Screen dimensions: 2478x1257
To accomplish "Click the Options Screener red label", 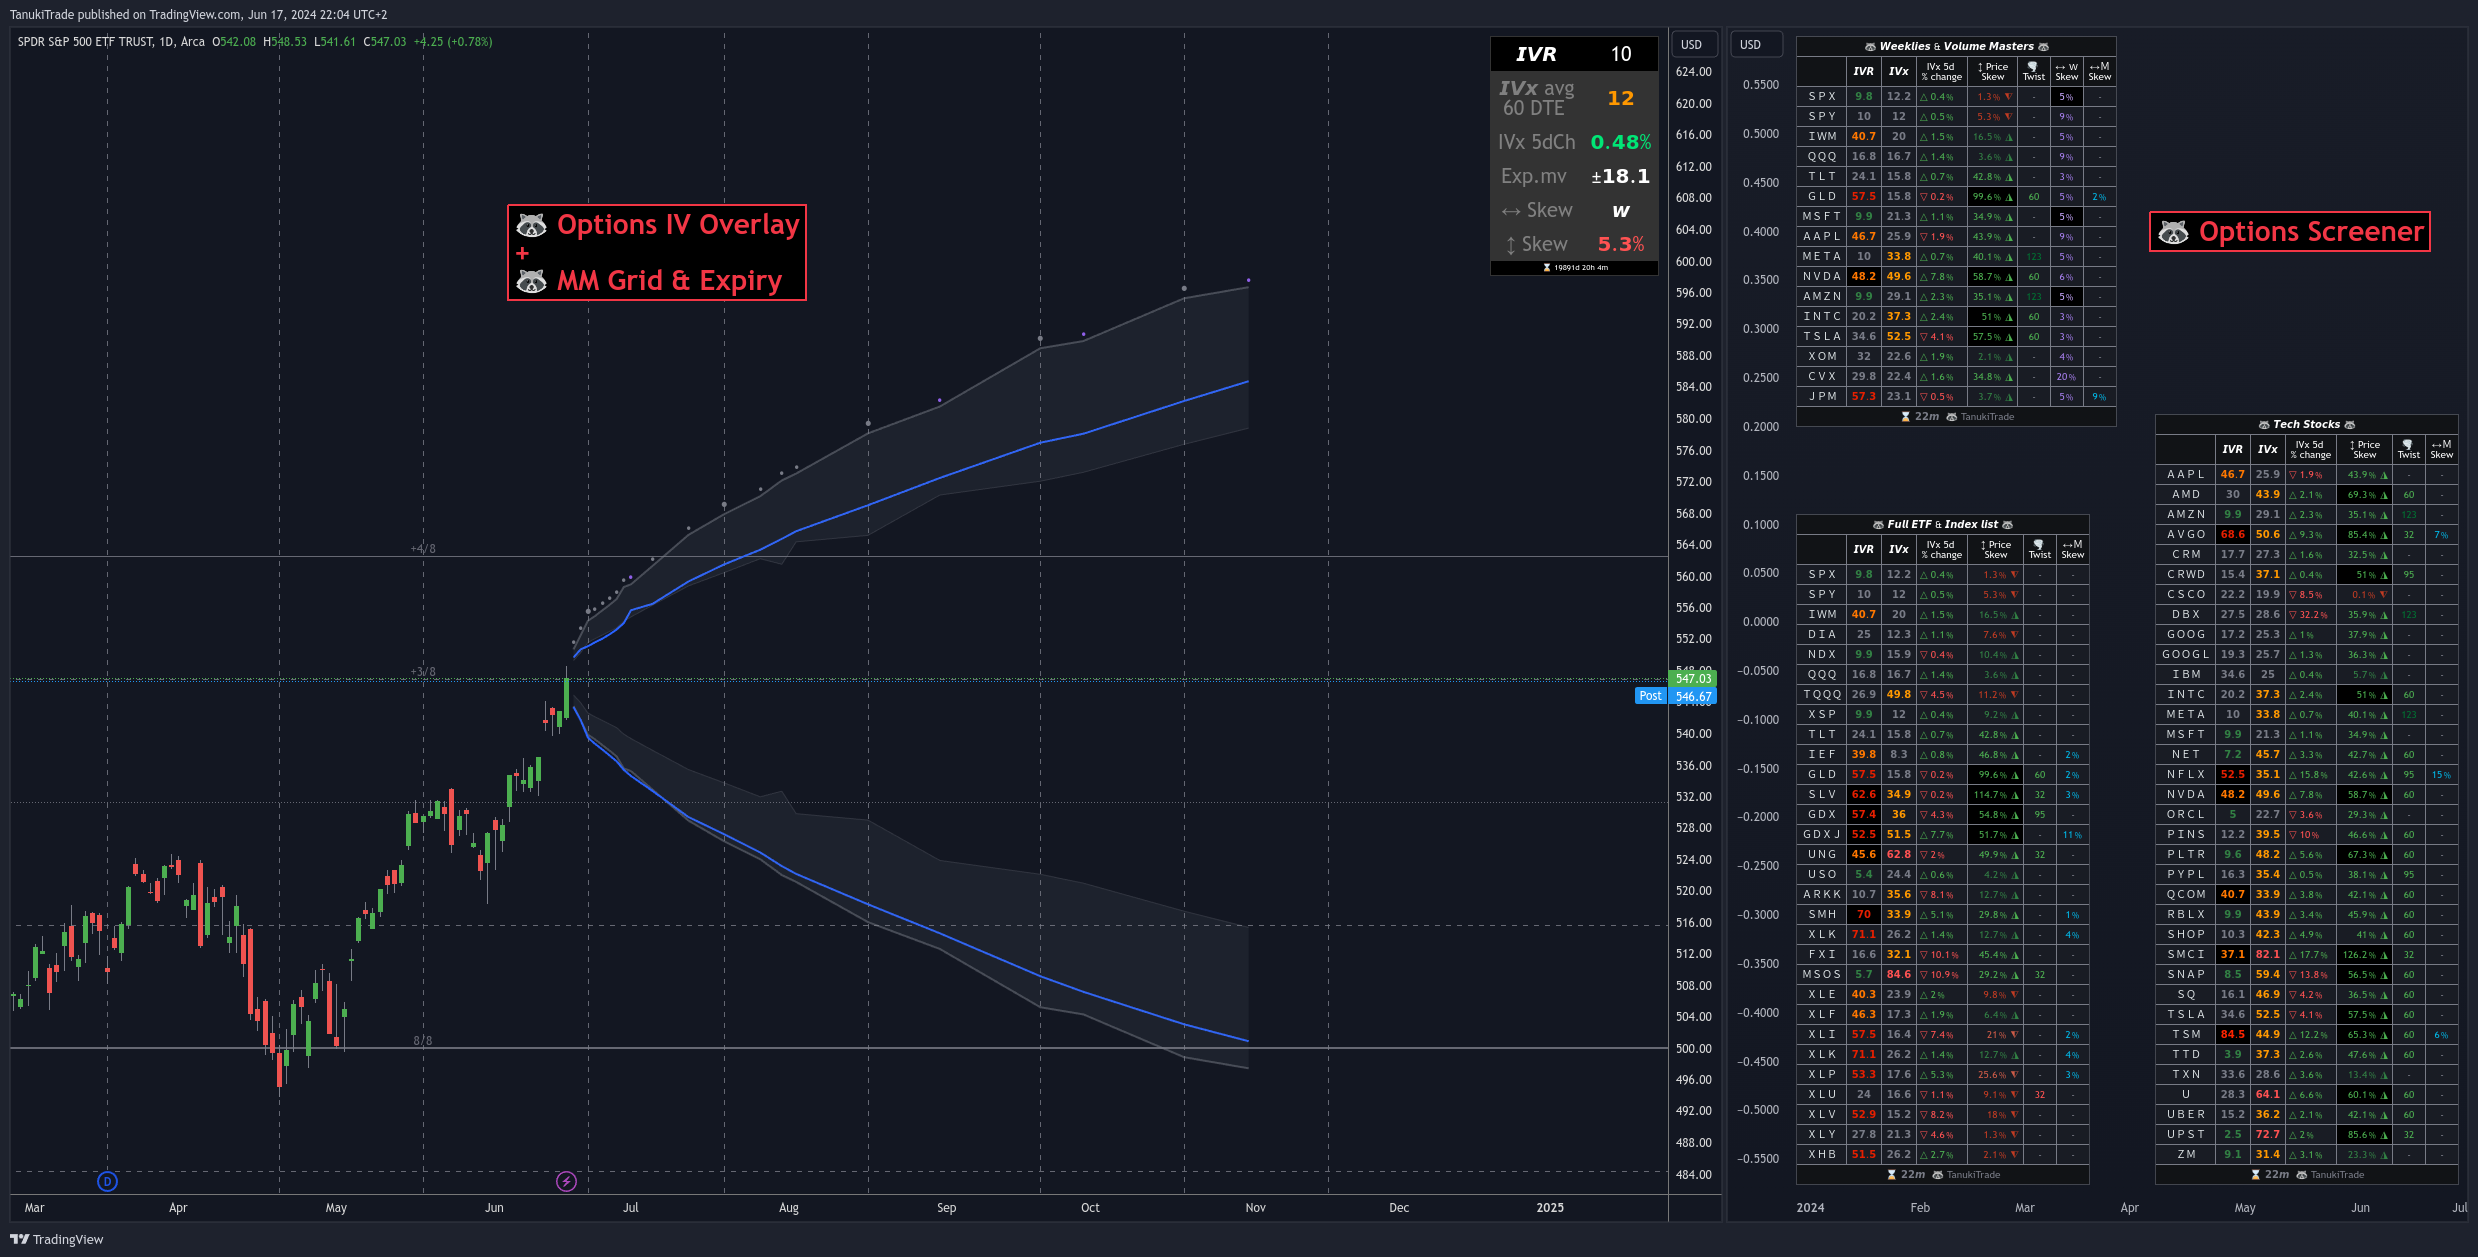I will (x=2289, y=232).
